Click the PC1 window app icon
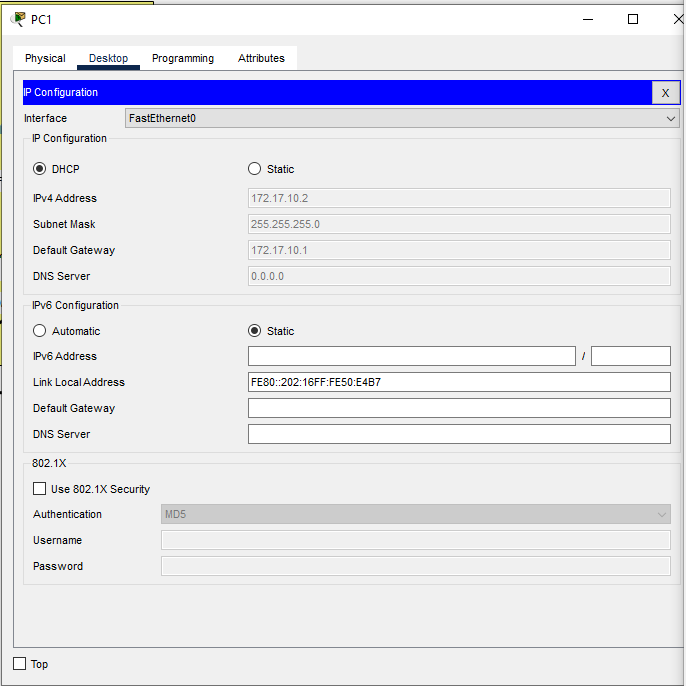This screenshot has height=686, width=688. (x=18, y=19)
